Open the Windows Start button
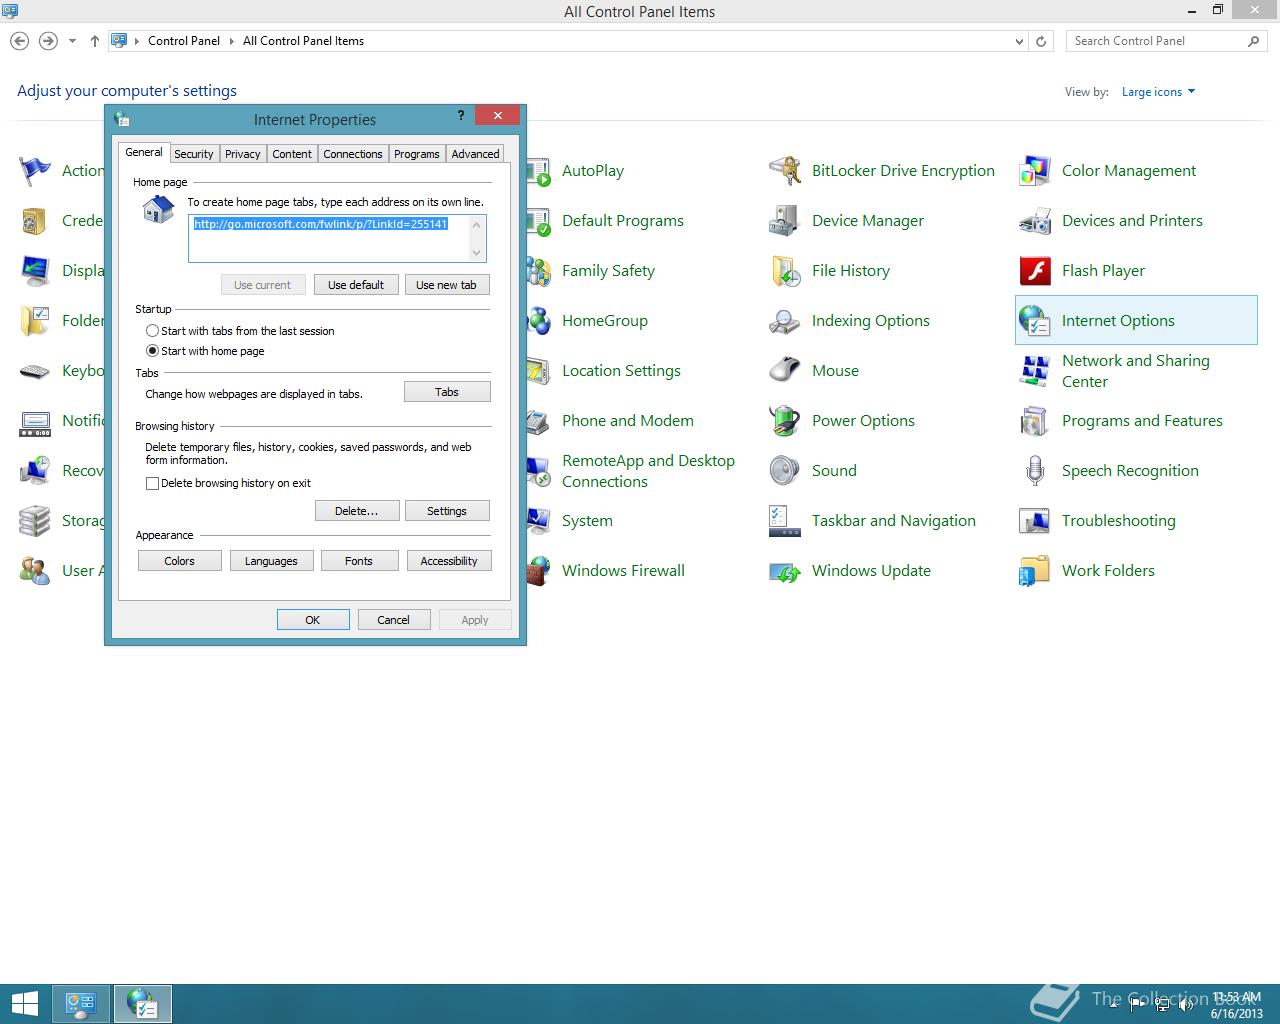Image resolution: width=1280 pixels, height=1024 pixels. click(x=24, y=1004)
